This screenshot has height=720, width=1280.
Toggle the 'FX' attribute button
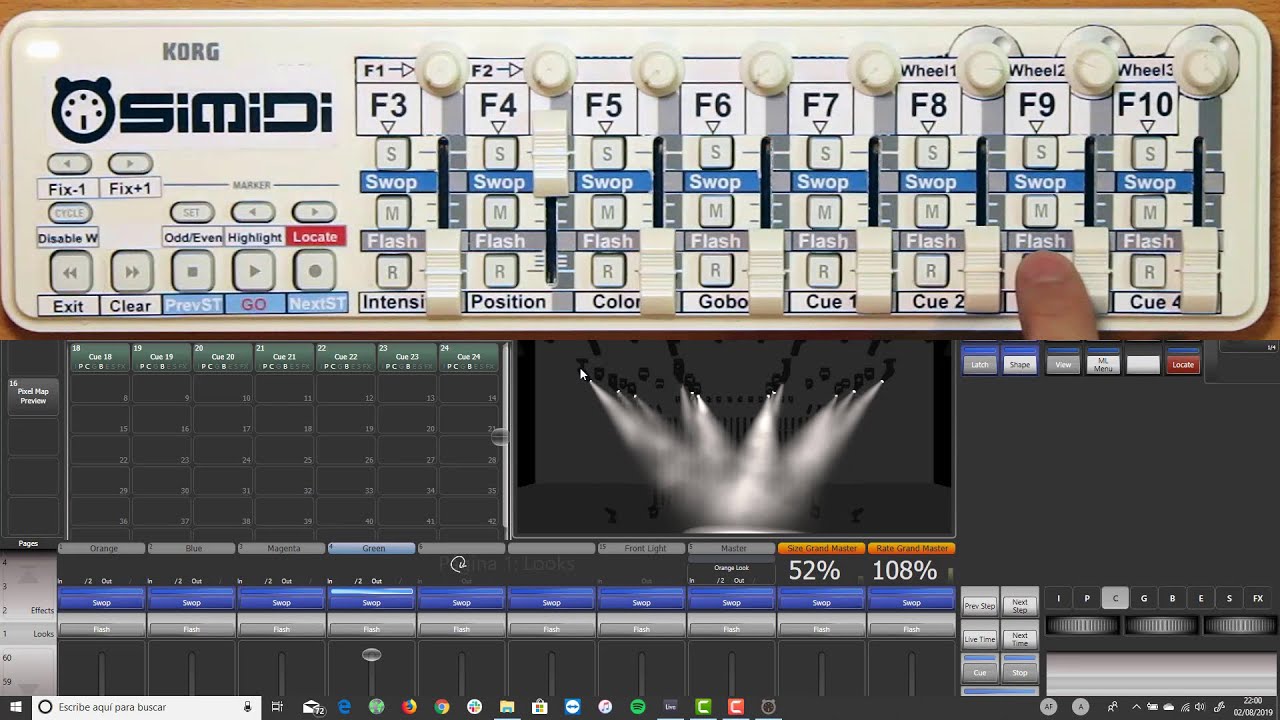pyautogui.click(x=1258, y=598)
